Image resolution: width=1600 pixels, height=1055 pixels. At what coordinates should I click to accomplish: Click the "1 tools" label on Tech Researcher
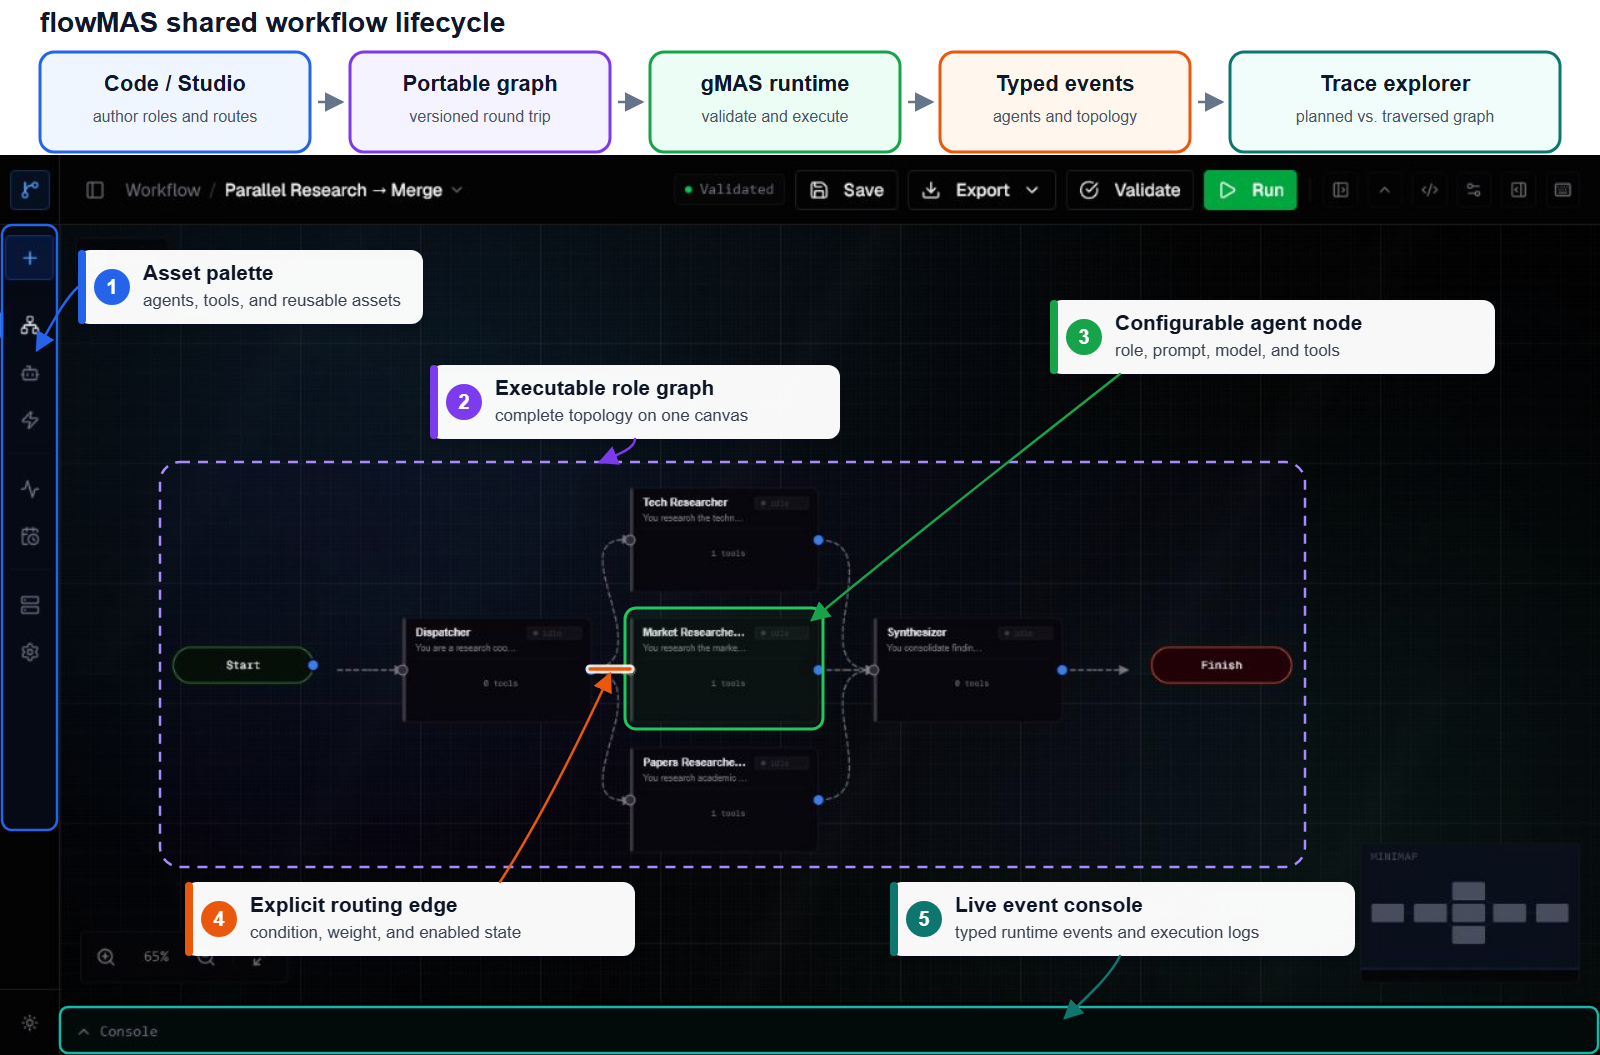[728, 553]
